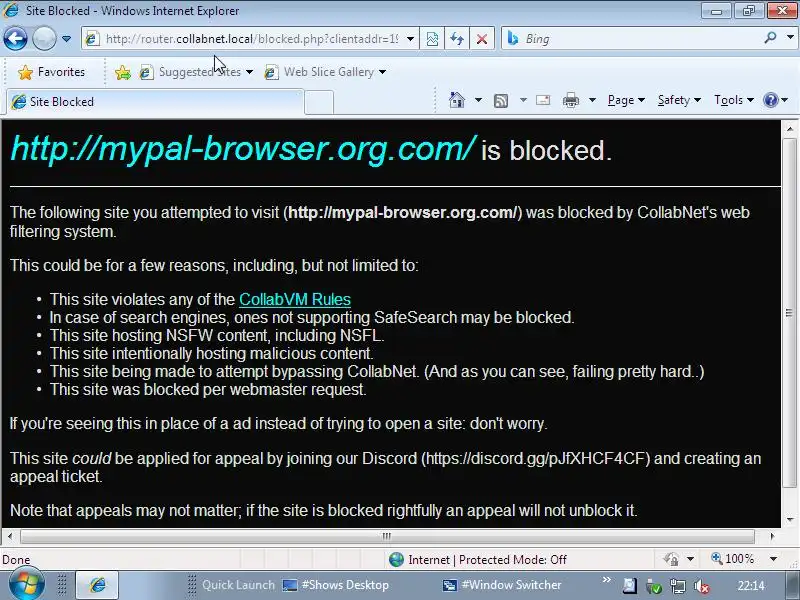This screenshot has height=600, width=800.
Task: Click the green shield tray icon
Action: point(654,586)
